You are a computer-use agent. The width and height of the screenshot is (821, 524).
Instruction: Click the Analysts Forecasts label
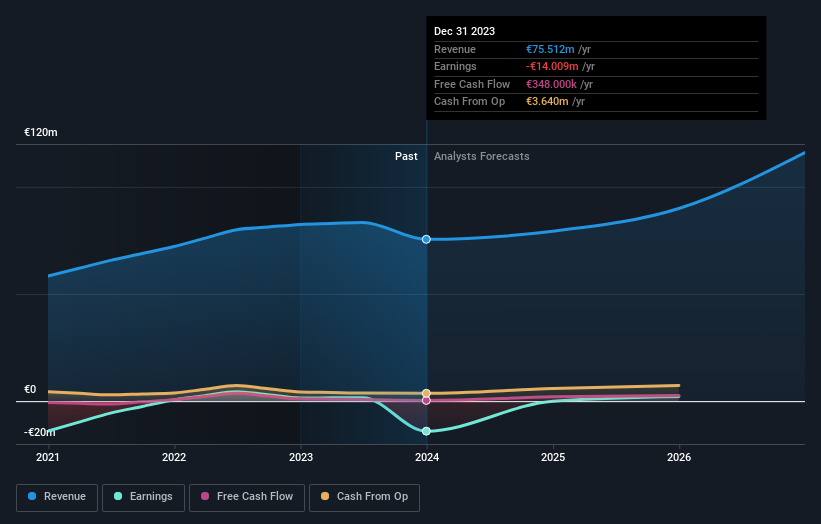coord(482,156)
